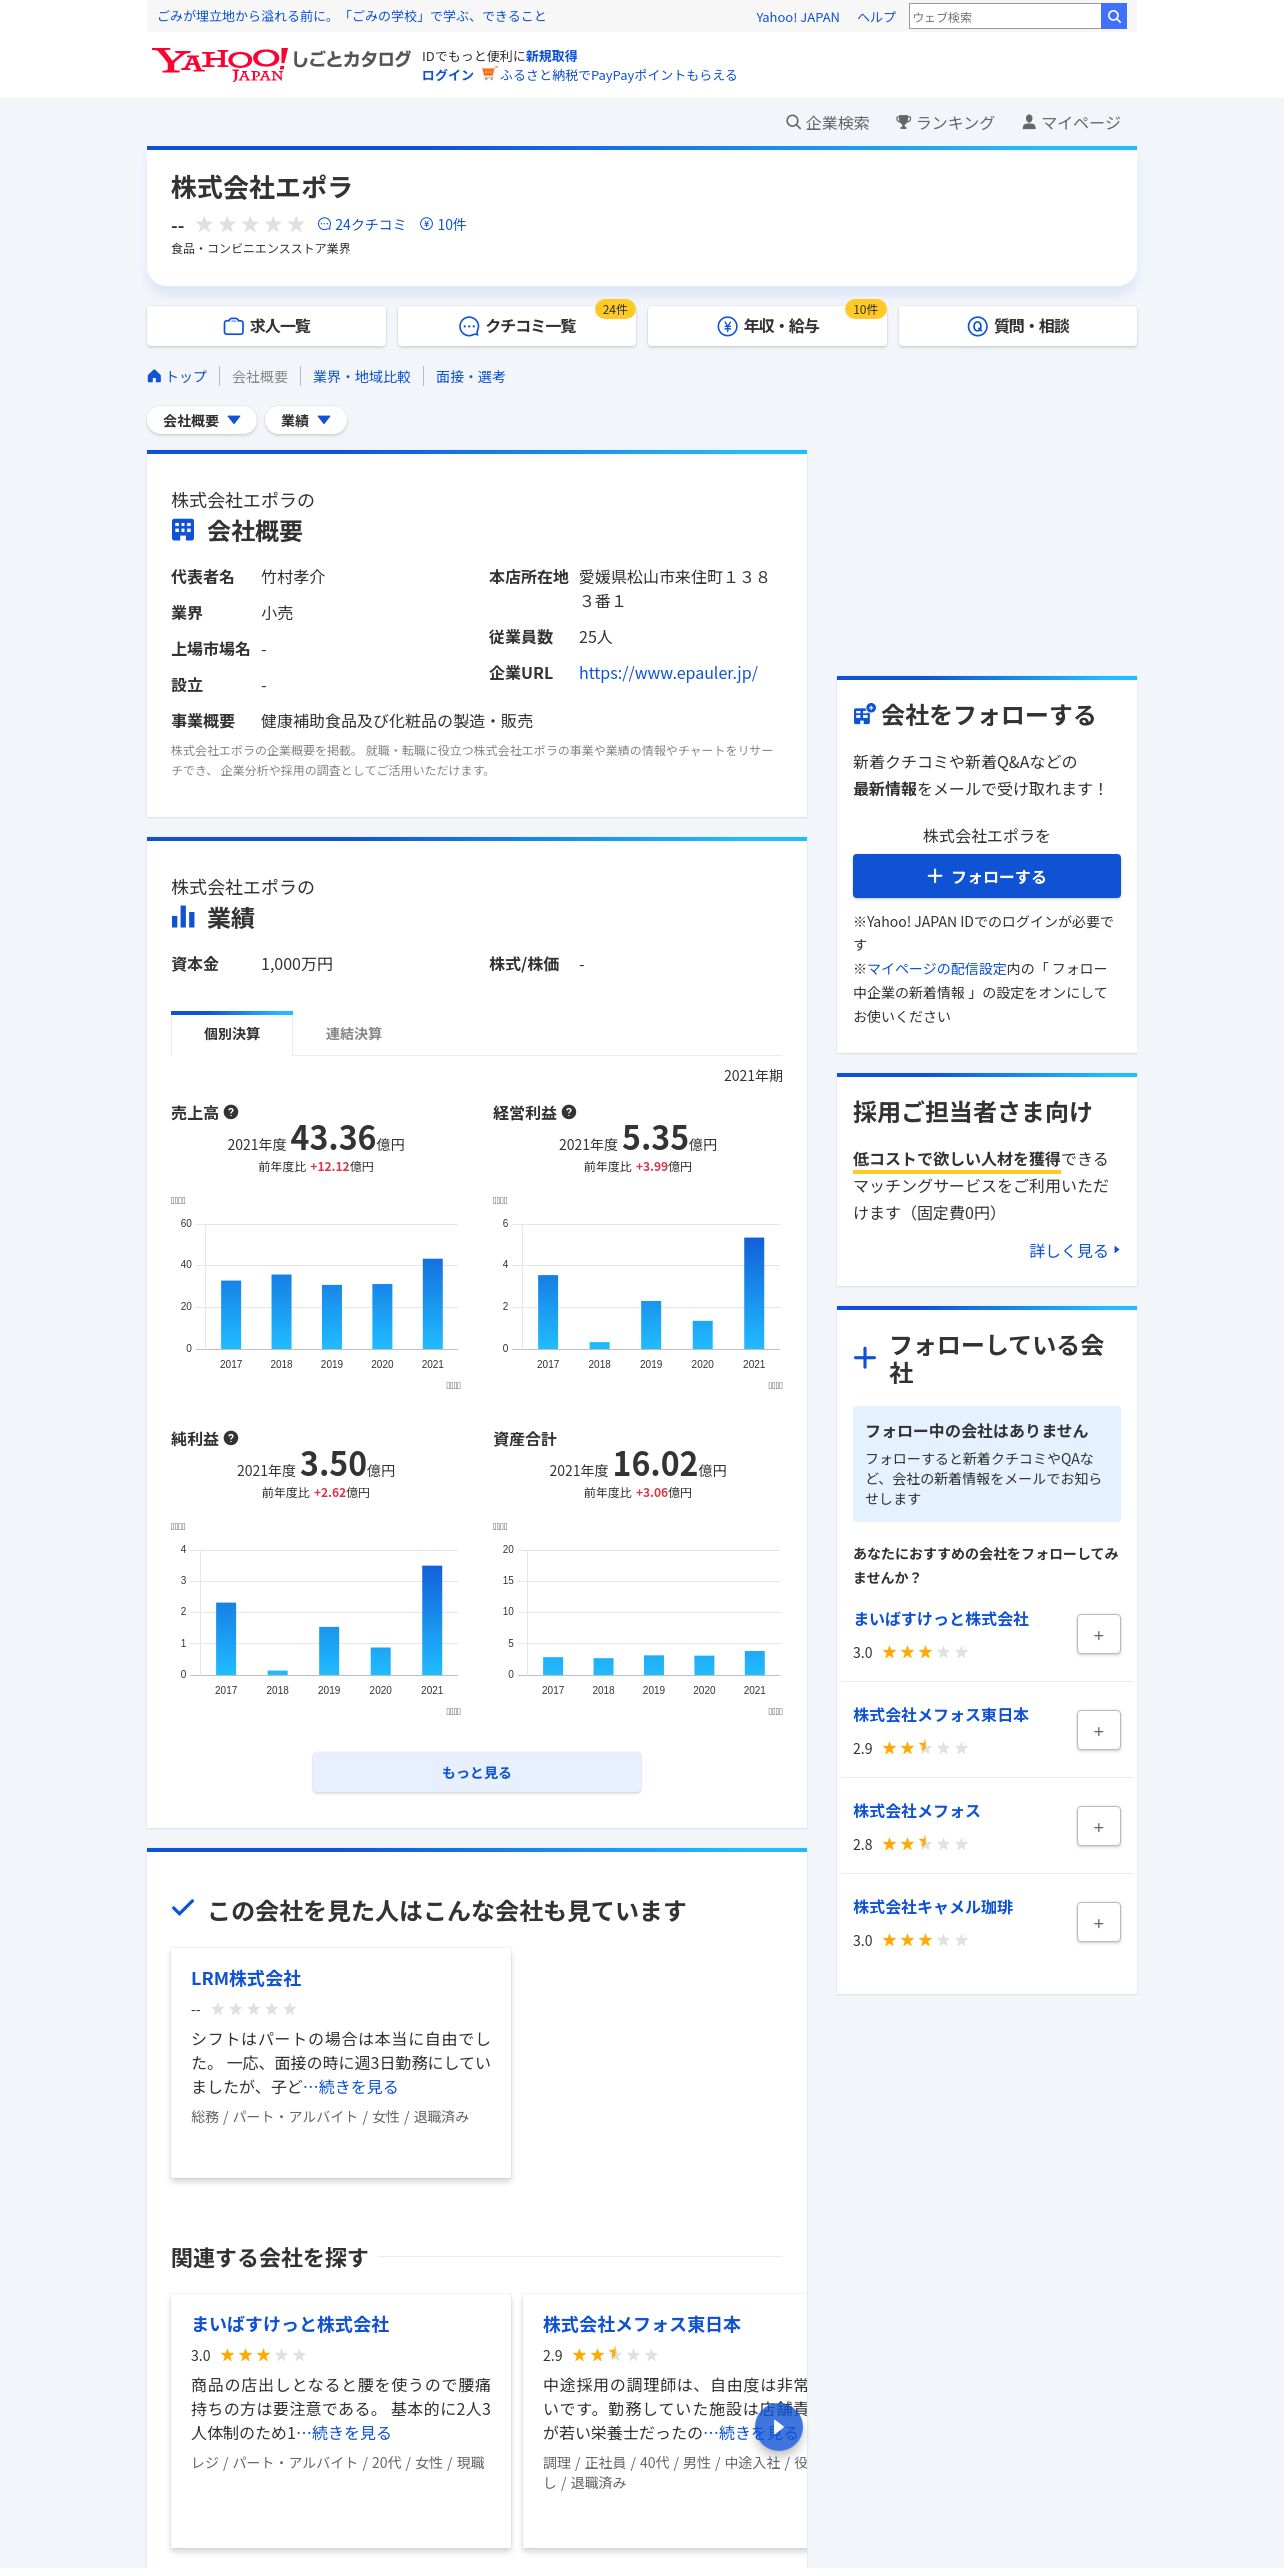Follow 株式会社メフォス with plus button
This screenshot has width=1284, height=2568.
[1099, 1826]
